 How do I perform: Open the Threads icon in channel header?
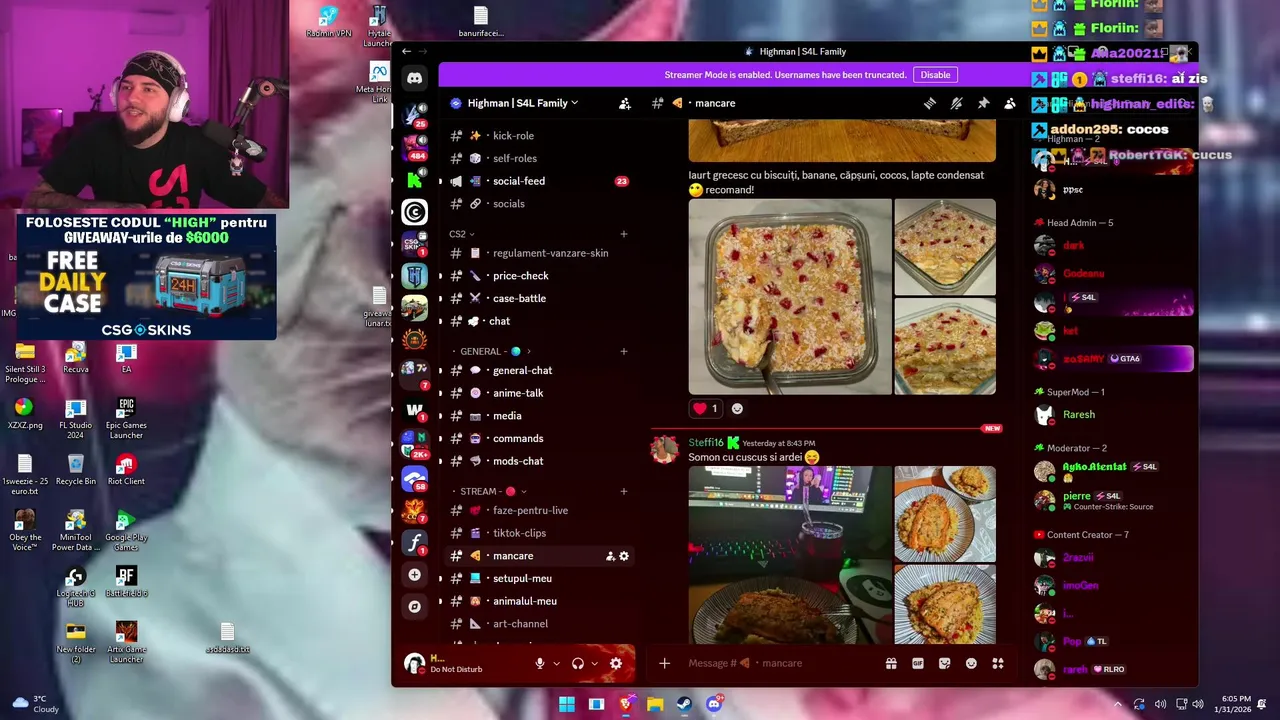[930, 103]
